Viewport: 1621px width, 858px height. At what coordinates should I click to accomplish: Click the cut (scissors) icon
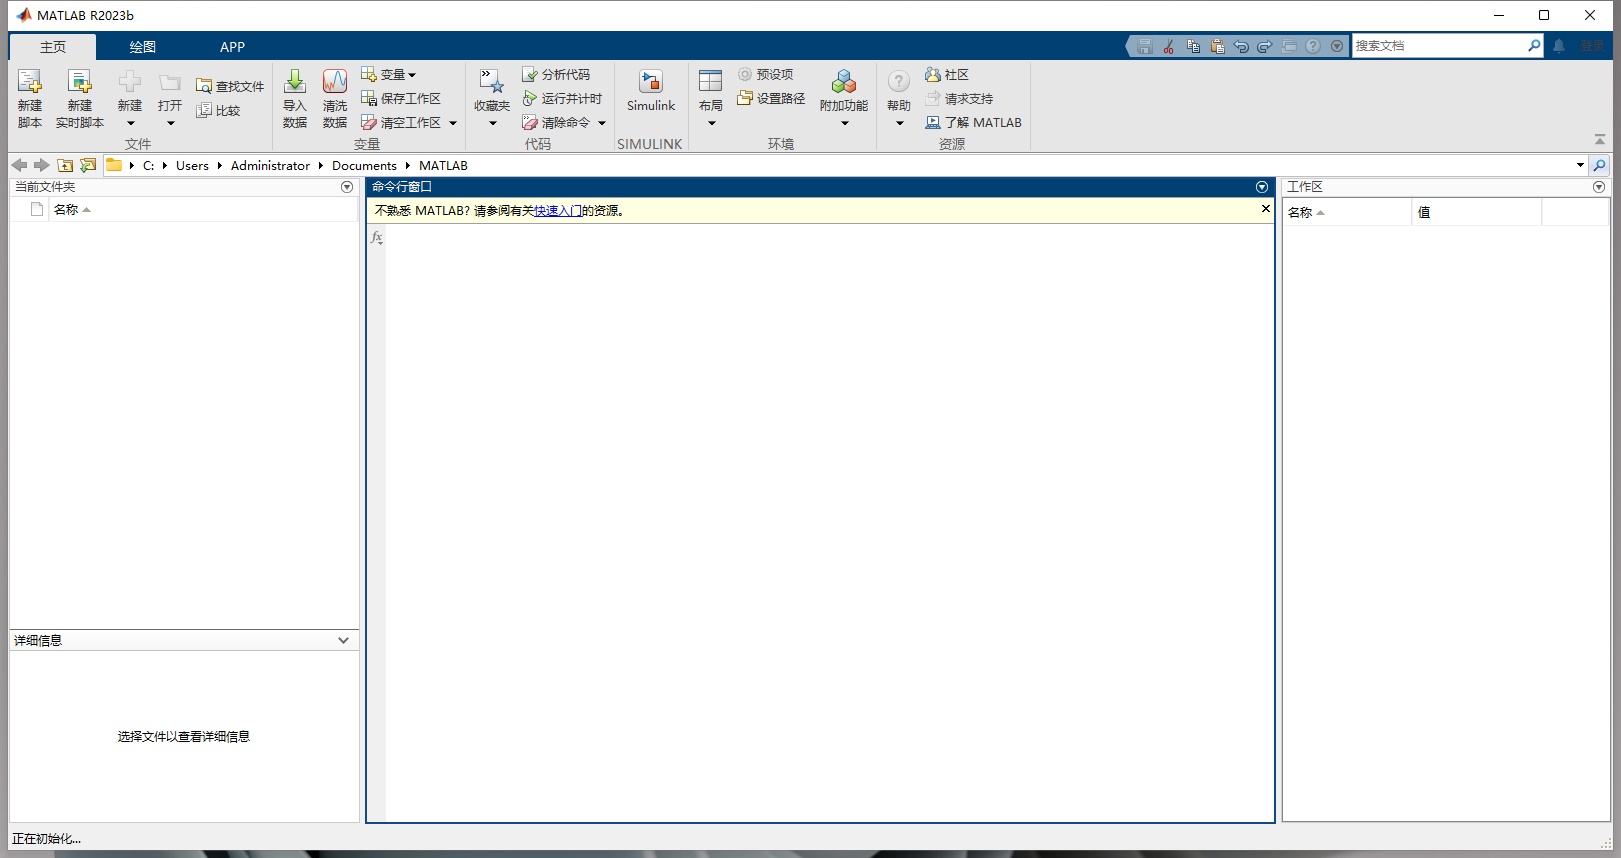click(1169, 46)
